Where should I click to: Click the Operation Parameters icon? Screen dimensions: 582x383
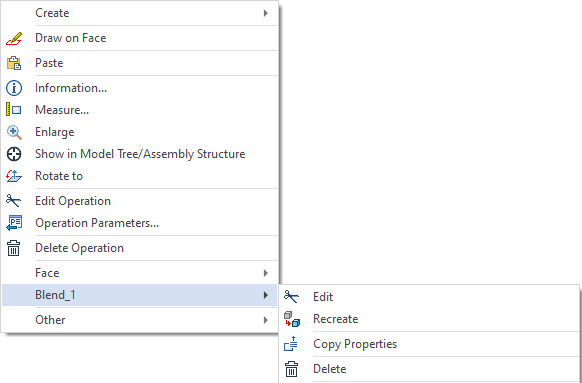14,223
